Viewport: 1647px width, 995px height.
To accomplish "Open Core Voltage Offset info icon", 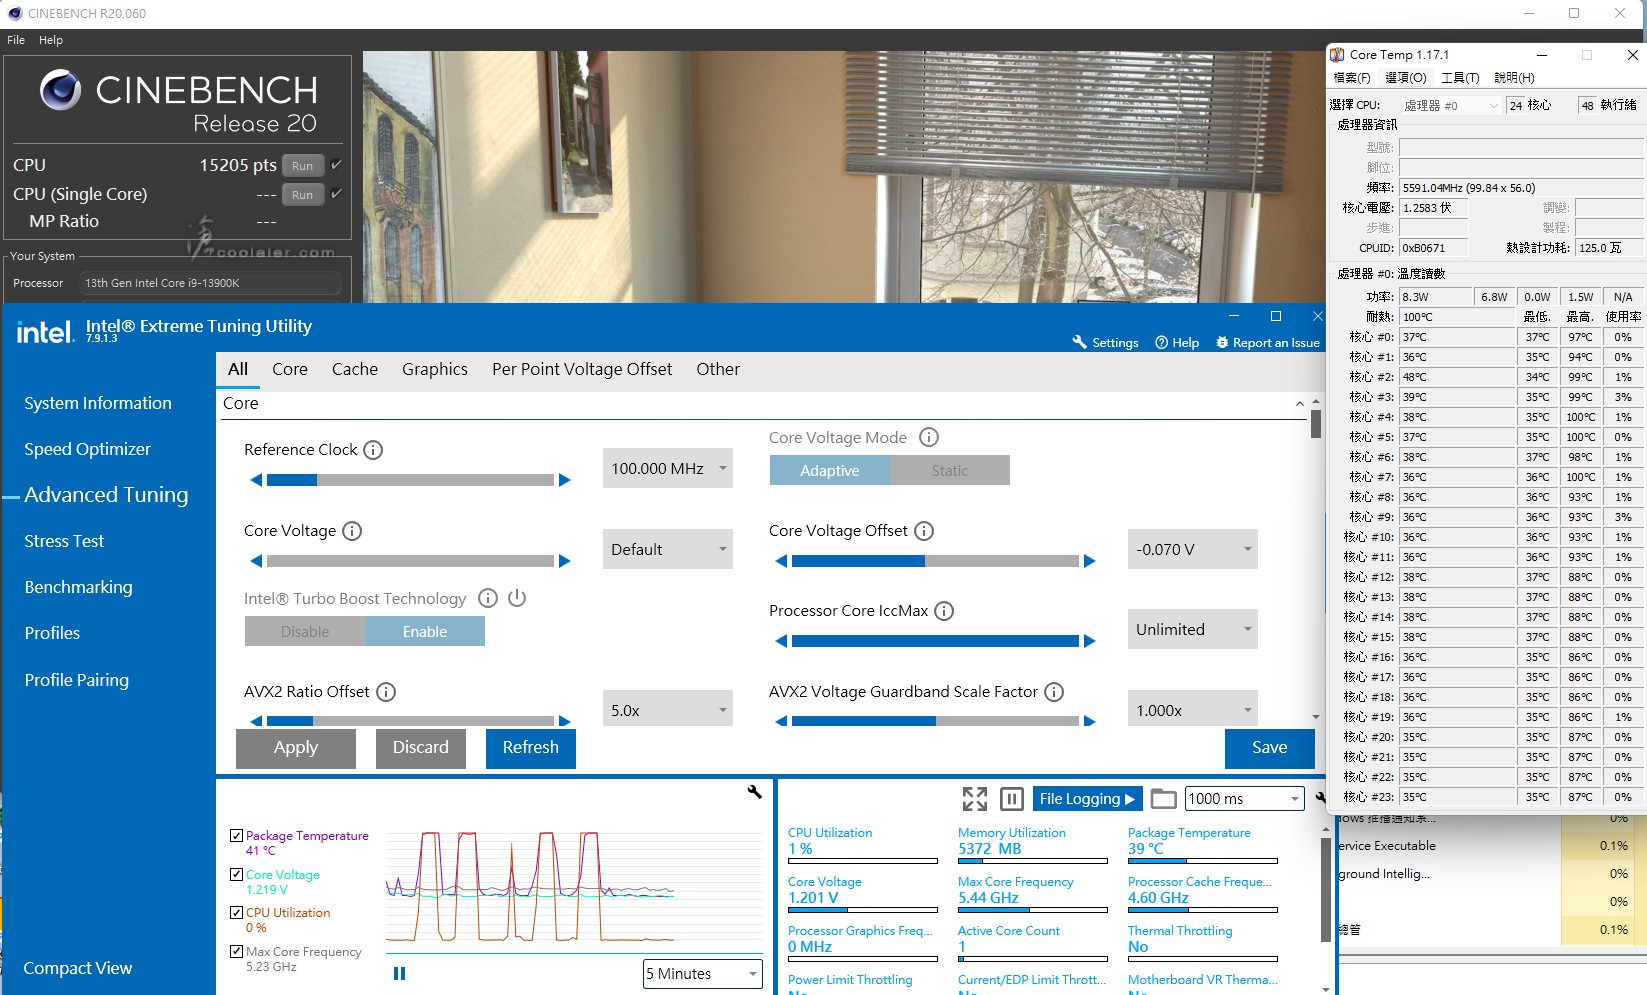I will click(924, 531).
